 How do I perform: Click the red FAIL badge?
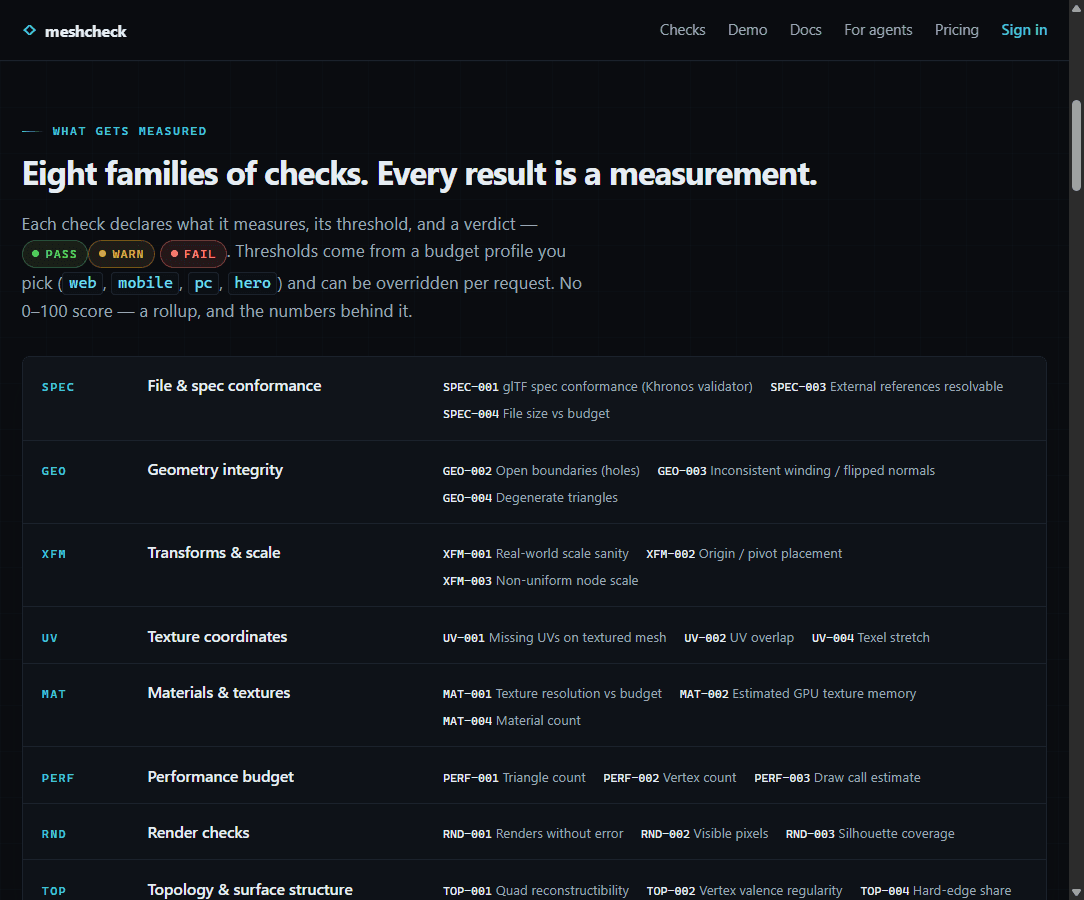pyautogui.click(x=193, y=254)
